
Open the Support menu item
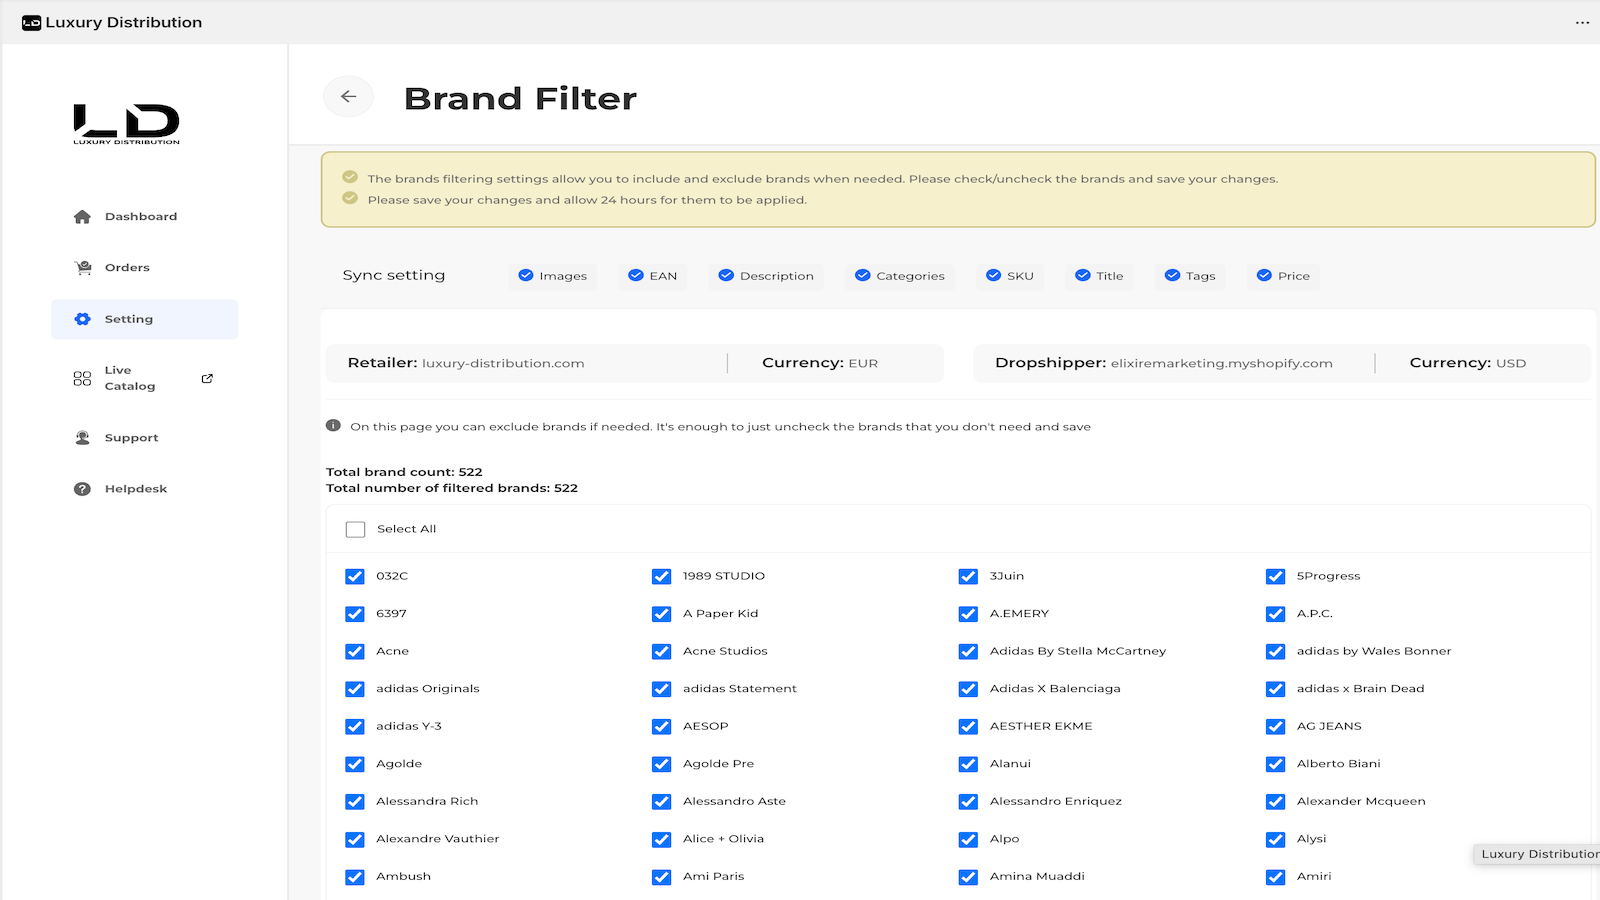145,438
